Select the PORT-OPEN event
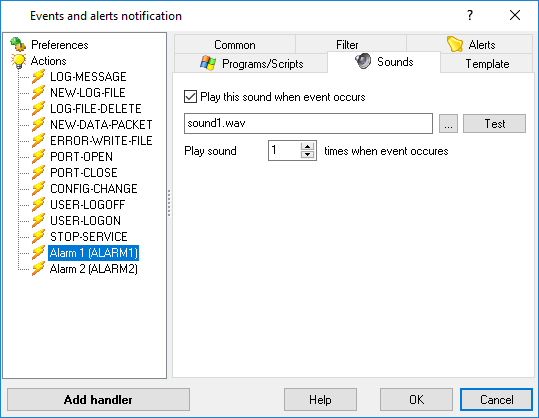The height and width of the screenshot is (418, 539). tap(81, 156)
